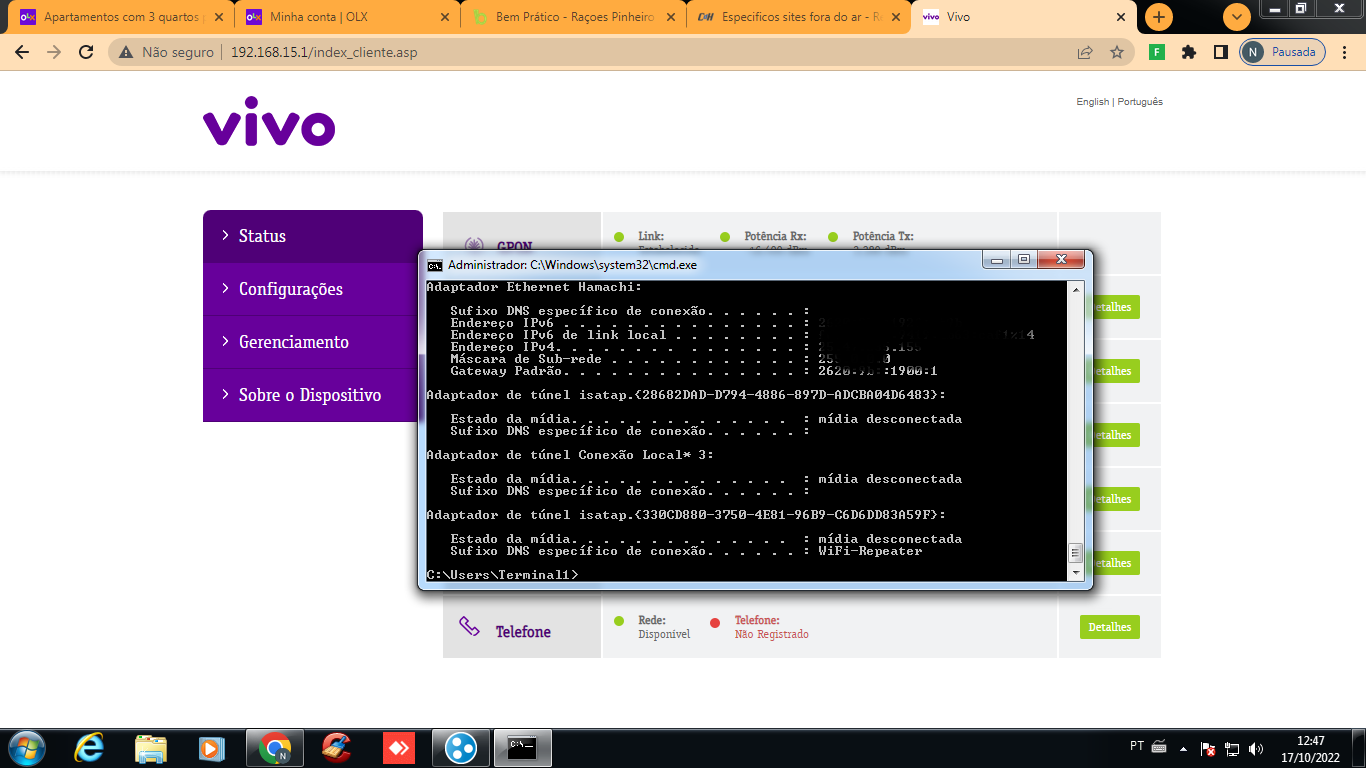Go back to the previous page
Image resolution: width=1366 pixels, height=768 pixels.
[22, 52]
